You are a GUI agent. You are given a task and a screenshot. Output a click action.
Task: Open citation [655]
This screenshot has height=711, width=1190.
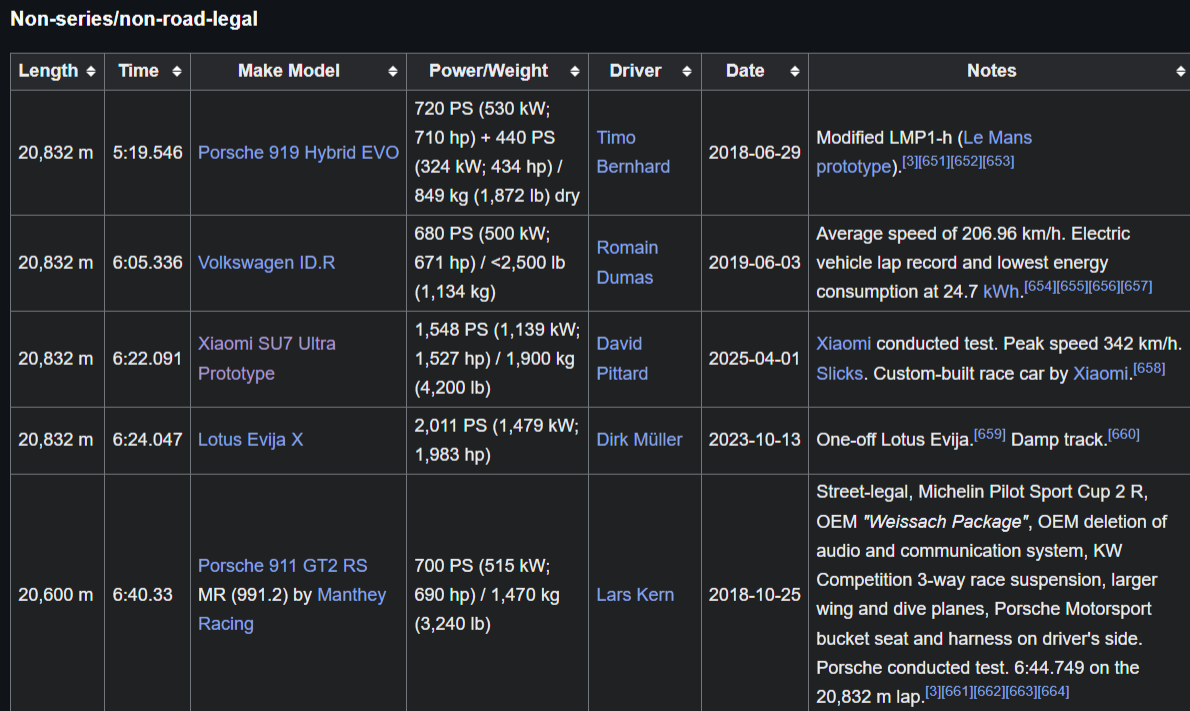[1072, 286]
